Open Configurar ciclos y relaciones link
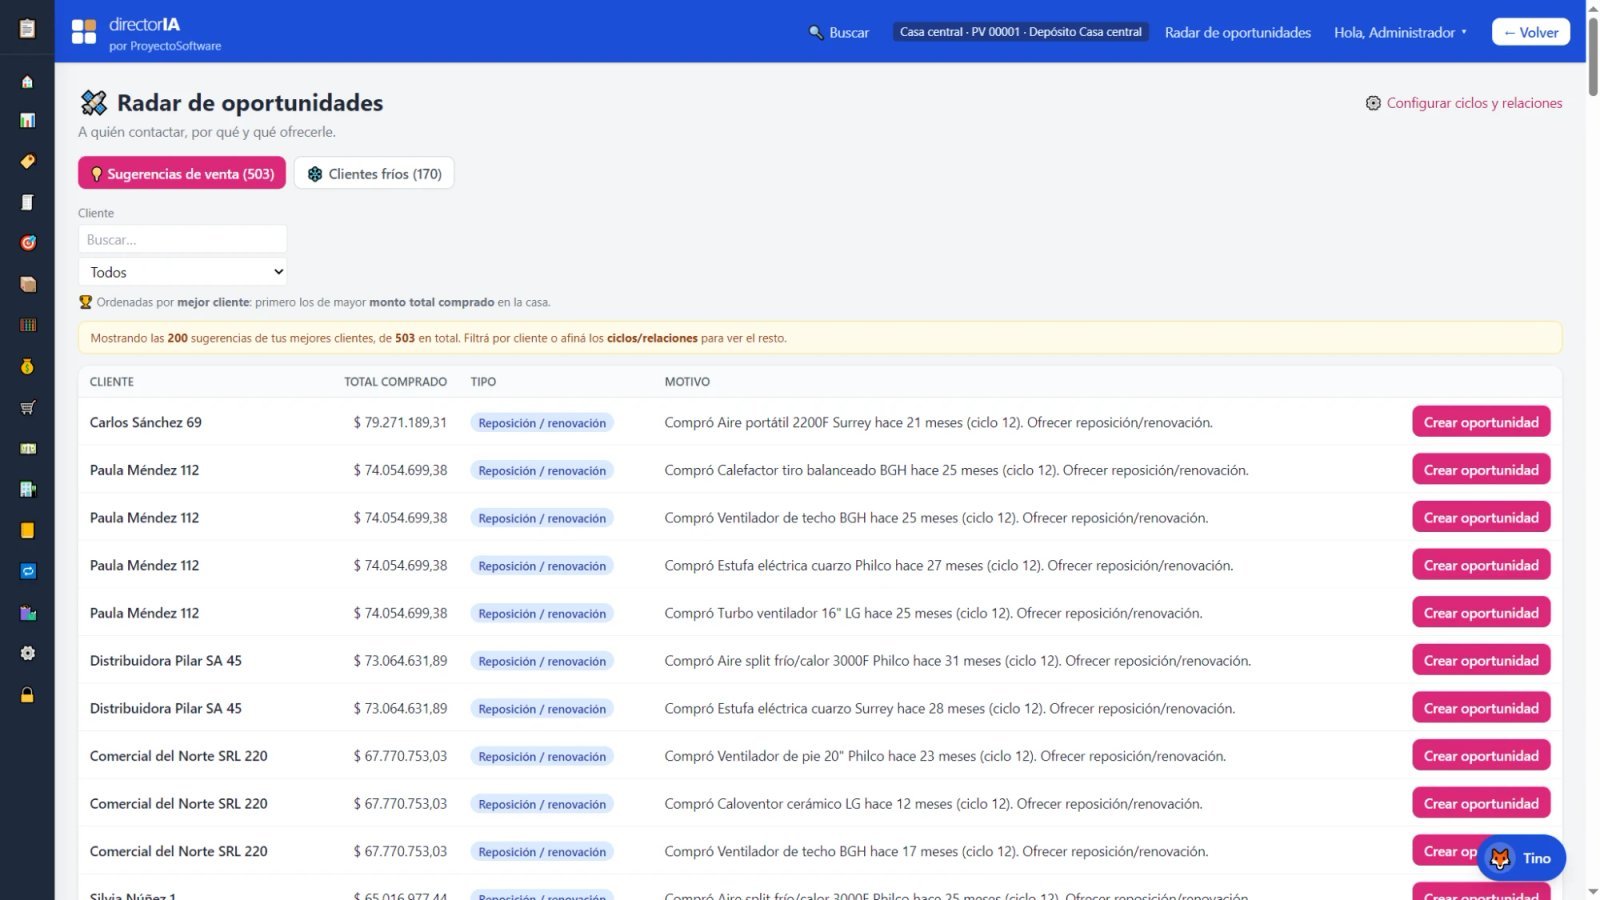Viewport: 1600px width, 900px height. click(1463, 103)
